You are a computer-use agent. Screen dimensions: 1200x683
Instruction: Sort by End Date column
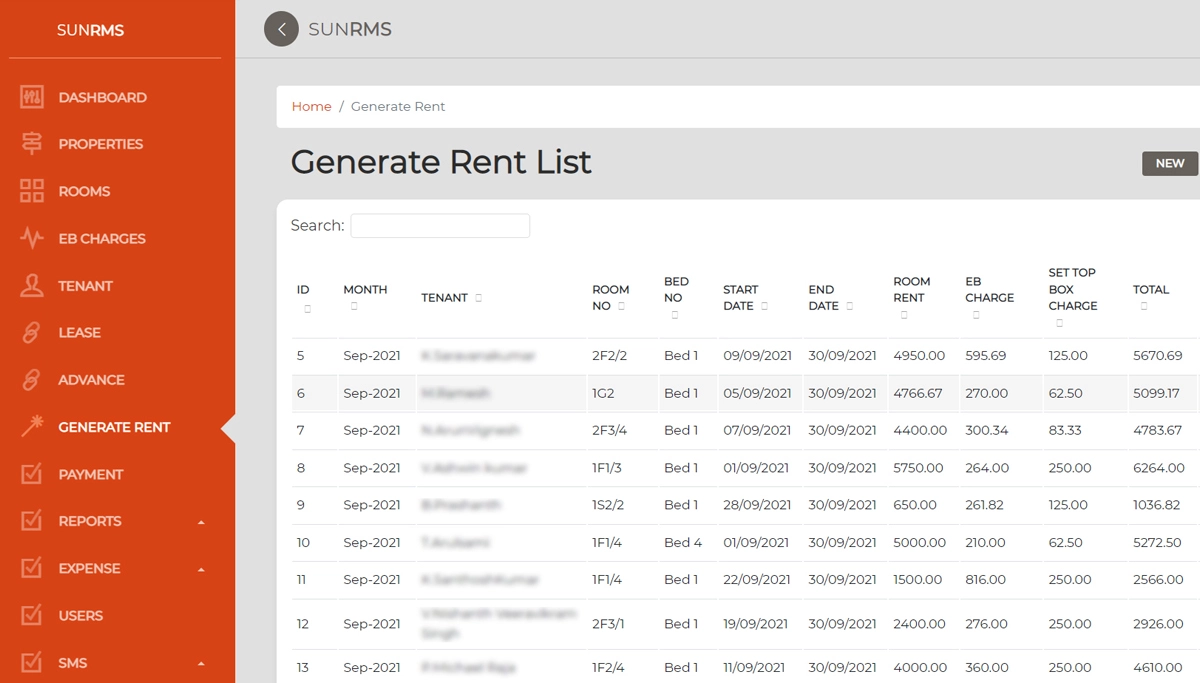[x=849, y=306]
